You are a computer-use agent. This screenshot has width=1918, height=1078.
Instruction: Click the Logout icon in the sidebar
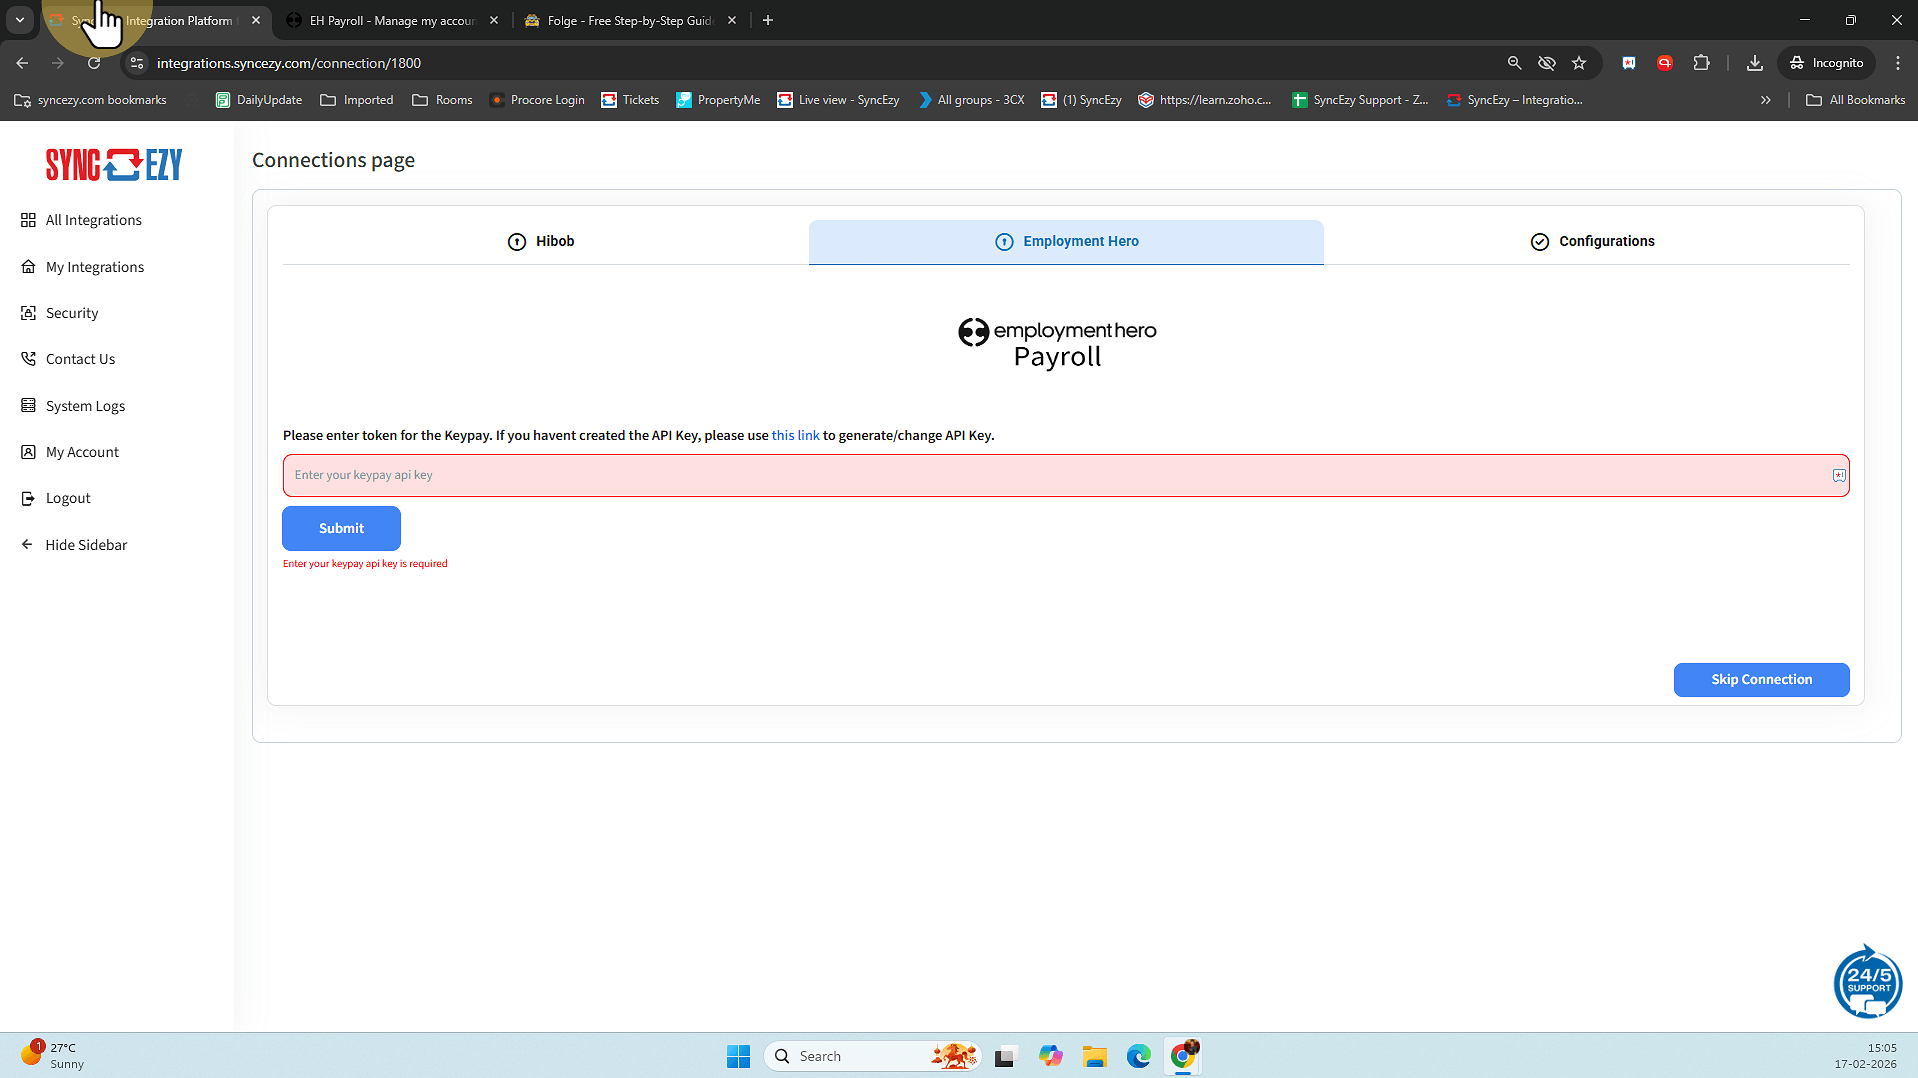tap(28, 498)
